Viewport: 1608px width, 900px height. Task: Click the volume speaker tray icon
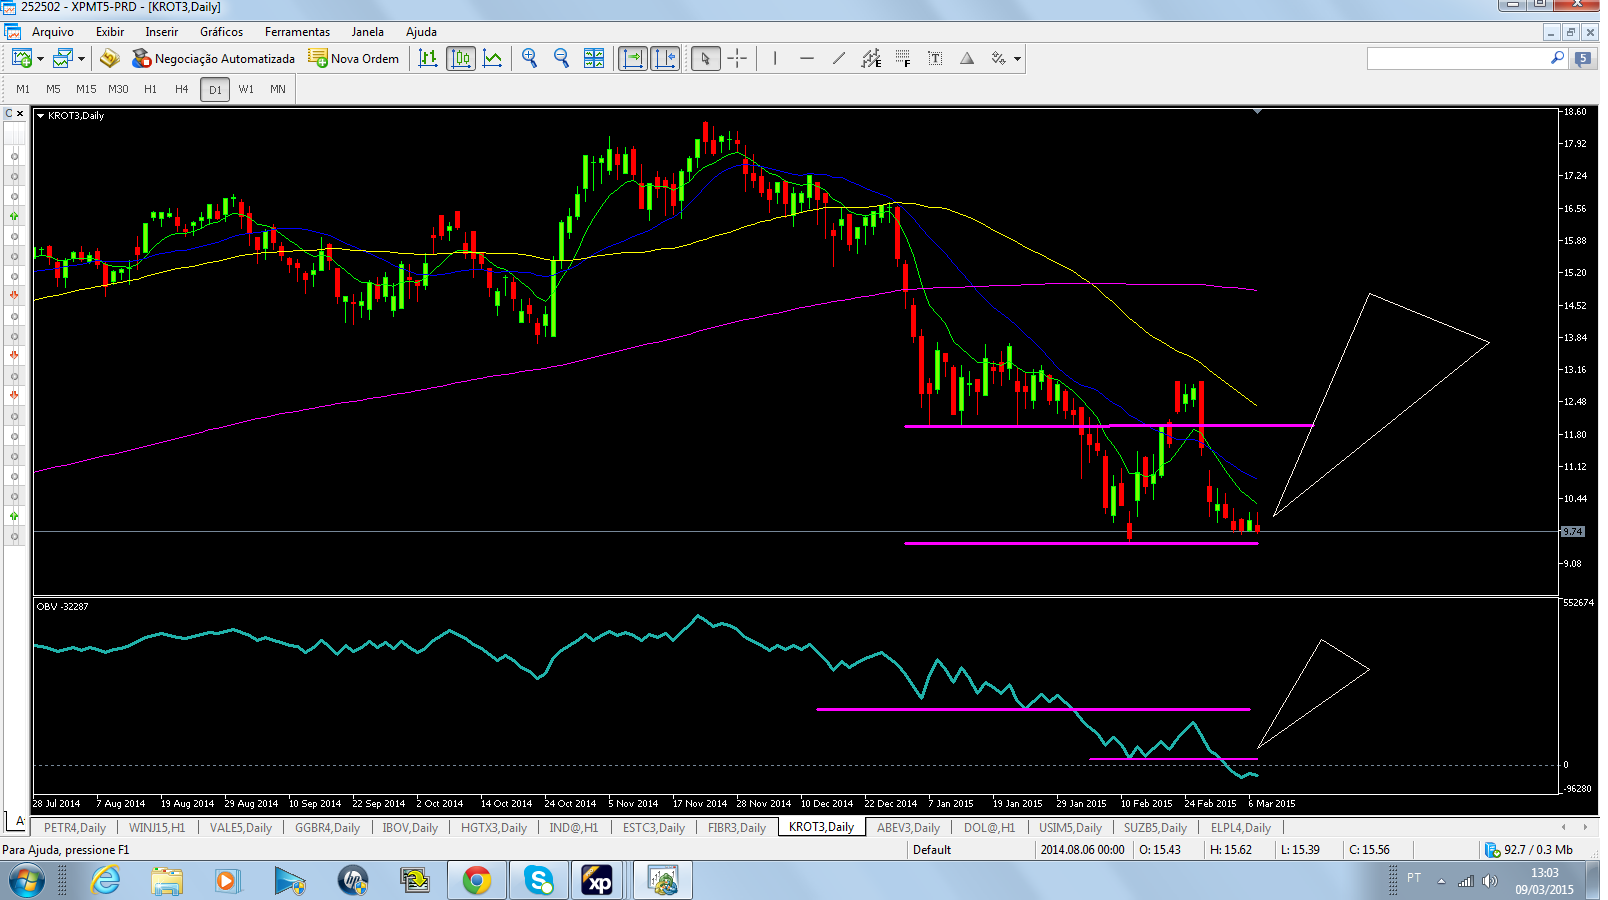pos(1490,881)
